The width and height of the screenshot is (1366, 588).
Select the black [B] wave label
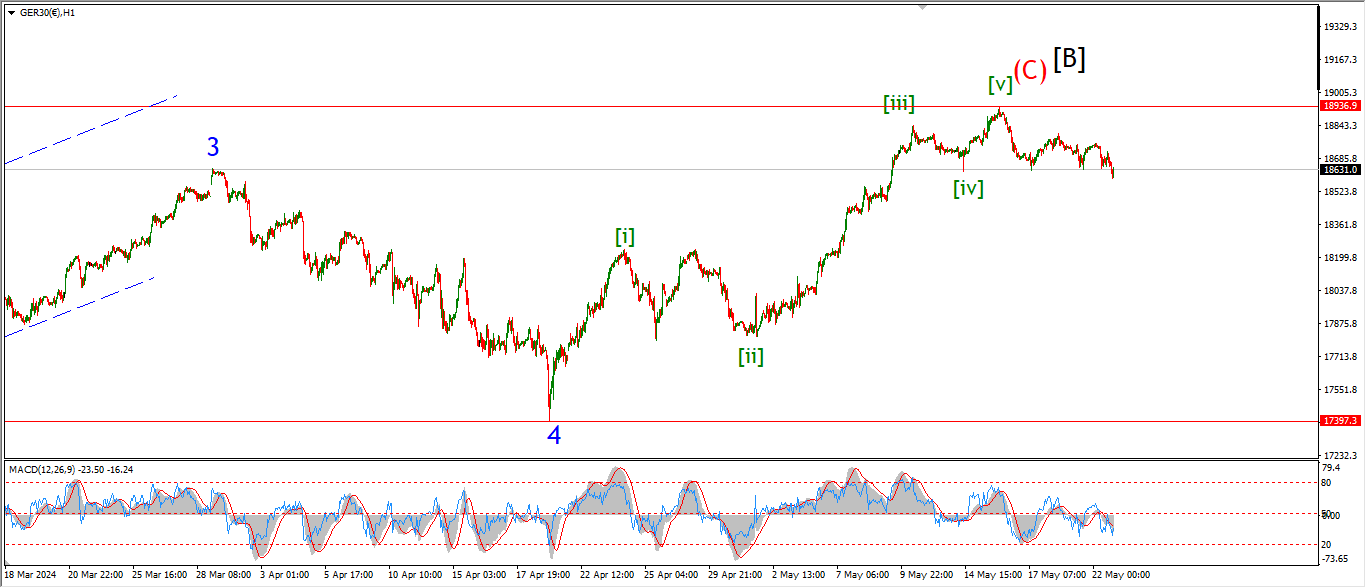(x=1069, y=59)
